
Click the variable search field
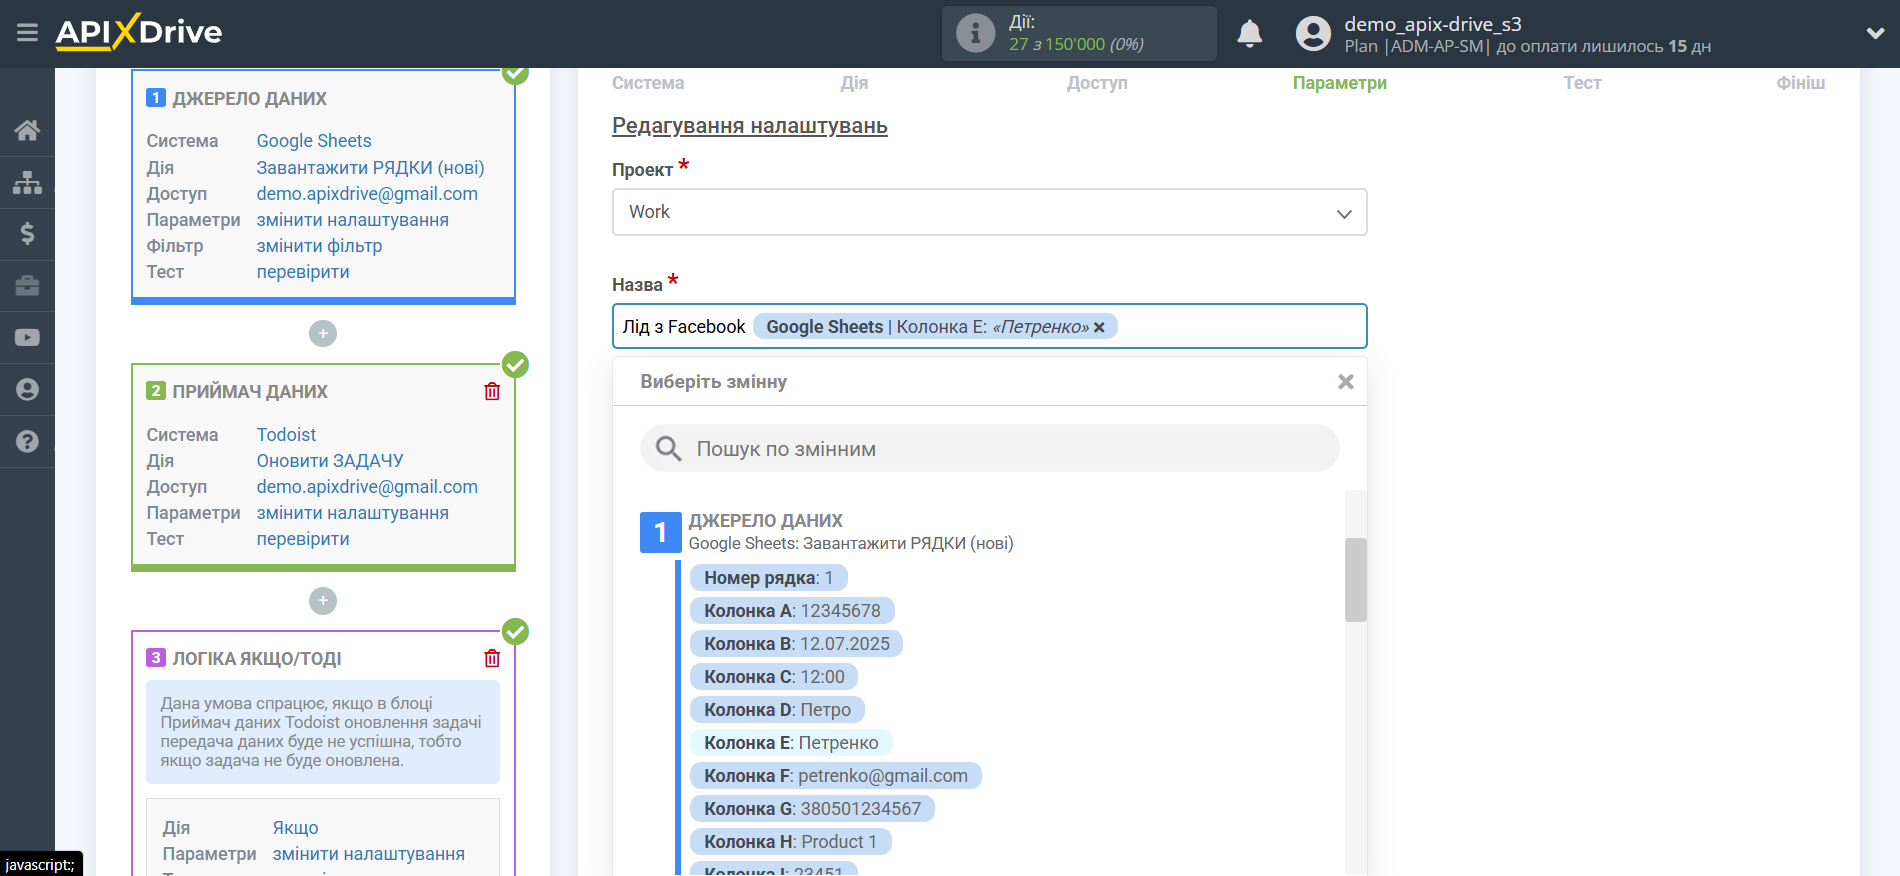point(989,449)
